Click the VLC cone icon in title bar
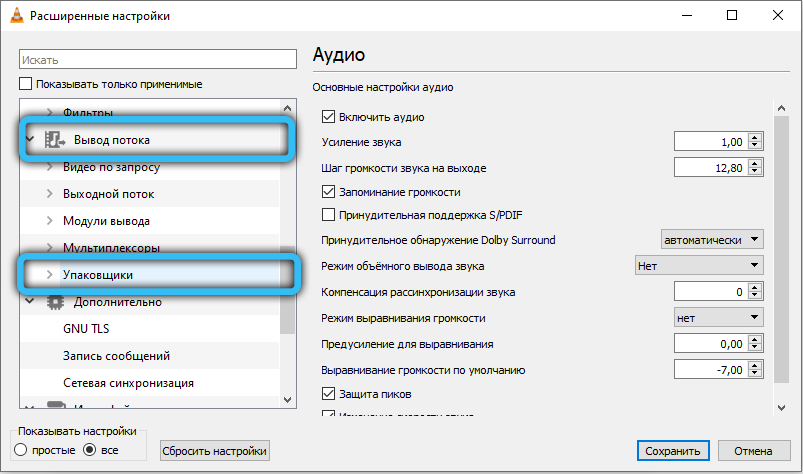803x474 pixels. [x=17, y=15]
